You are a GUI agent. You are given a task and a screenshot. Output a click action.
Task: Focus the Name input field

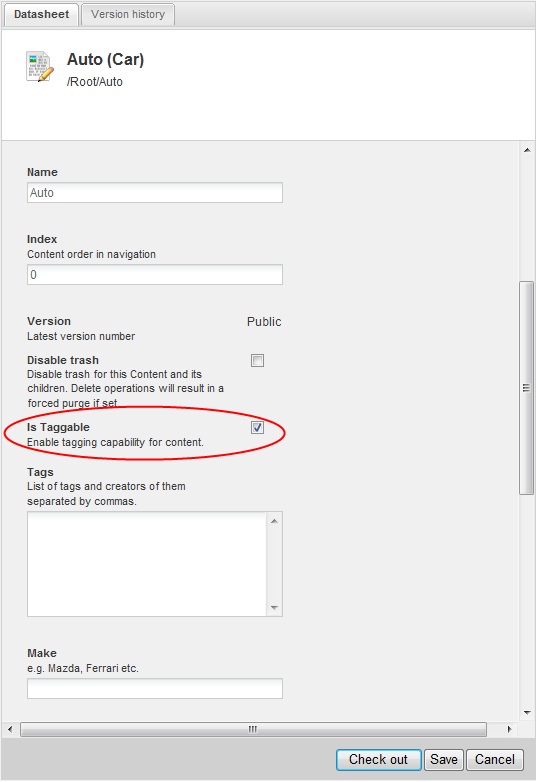(155, 193)
